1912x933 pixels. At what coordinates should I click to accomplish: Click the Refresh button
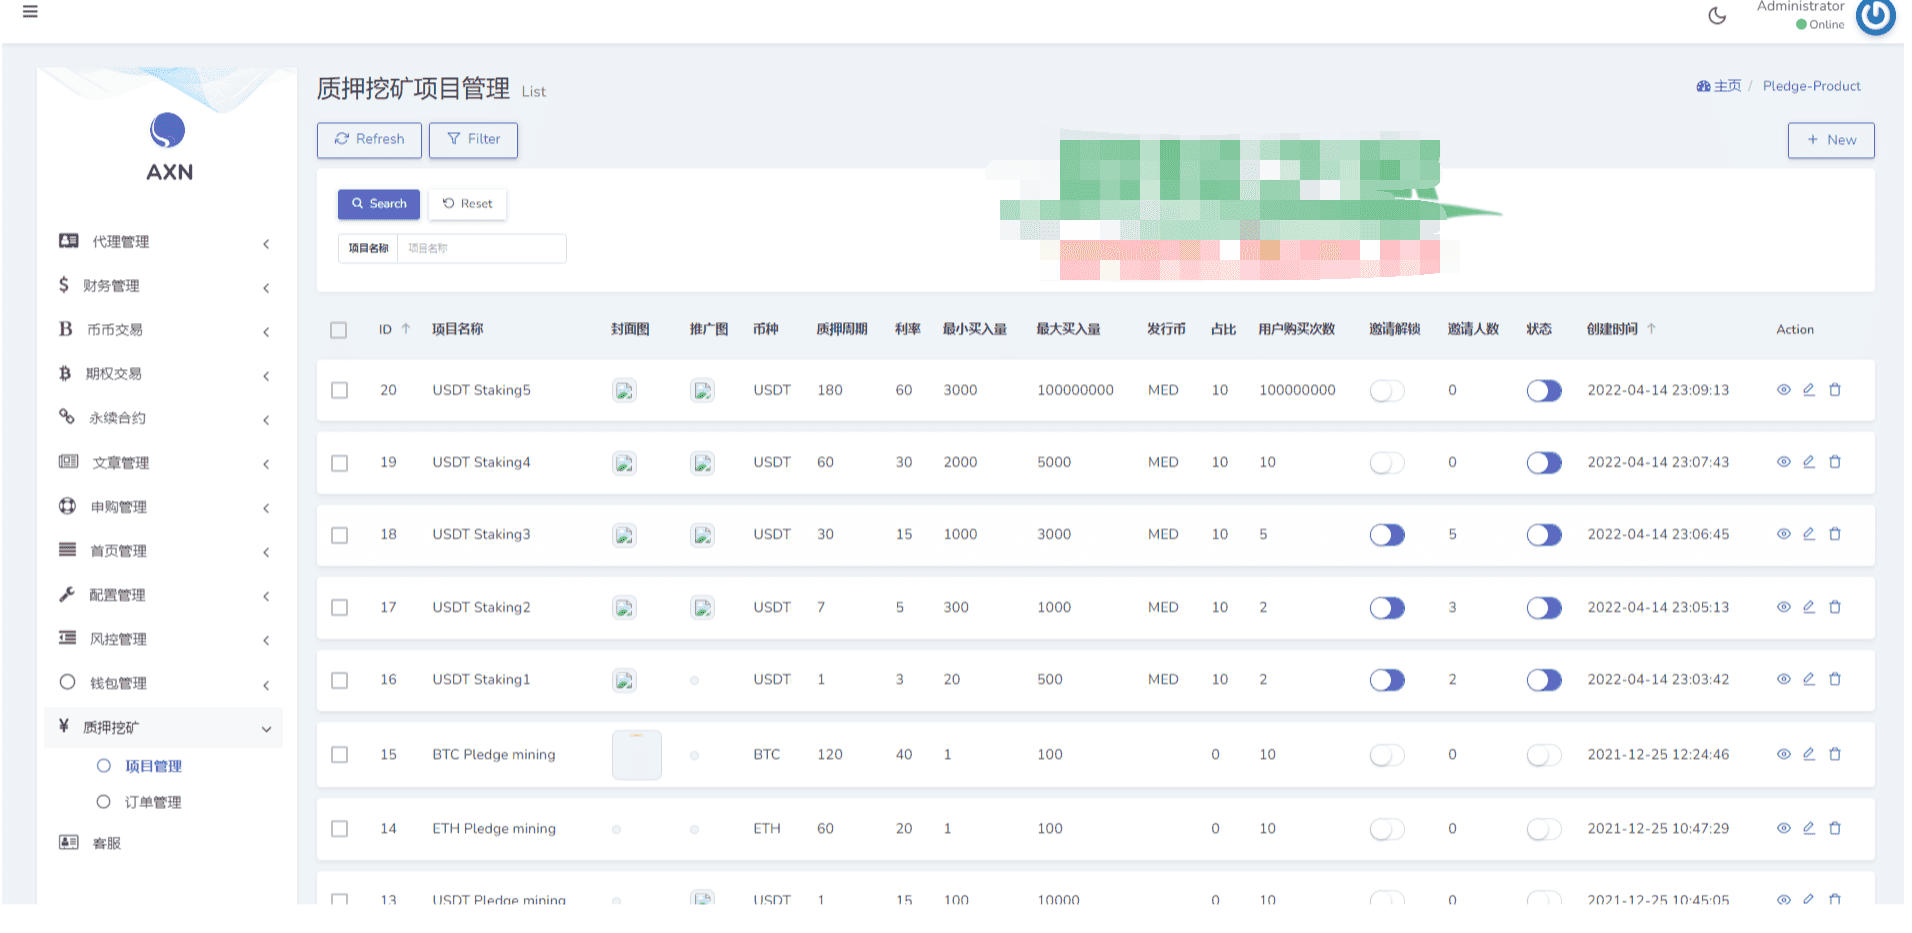tap(369, 140)
